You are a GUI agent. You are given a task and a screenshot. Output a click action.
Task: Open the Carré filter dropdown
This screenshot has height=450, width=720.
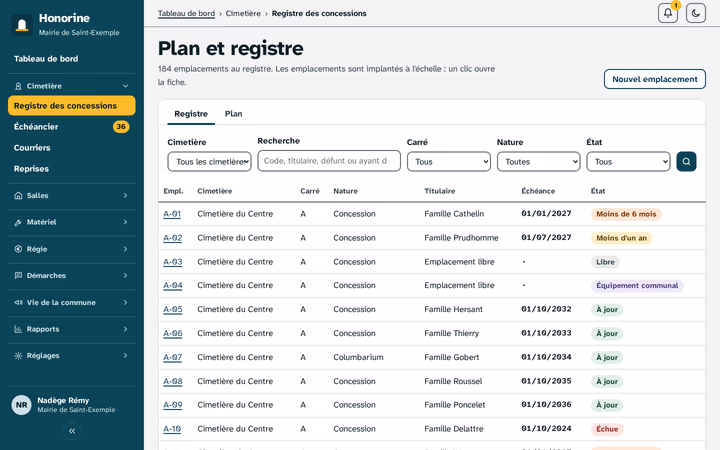click(x=449, y=162)
